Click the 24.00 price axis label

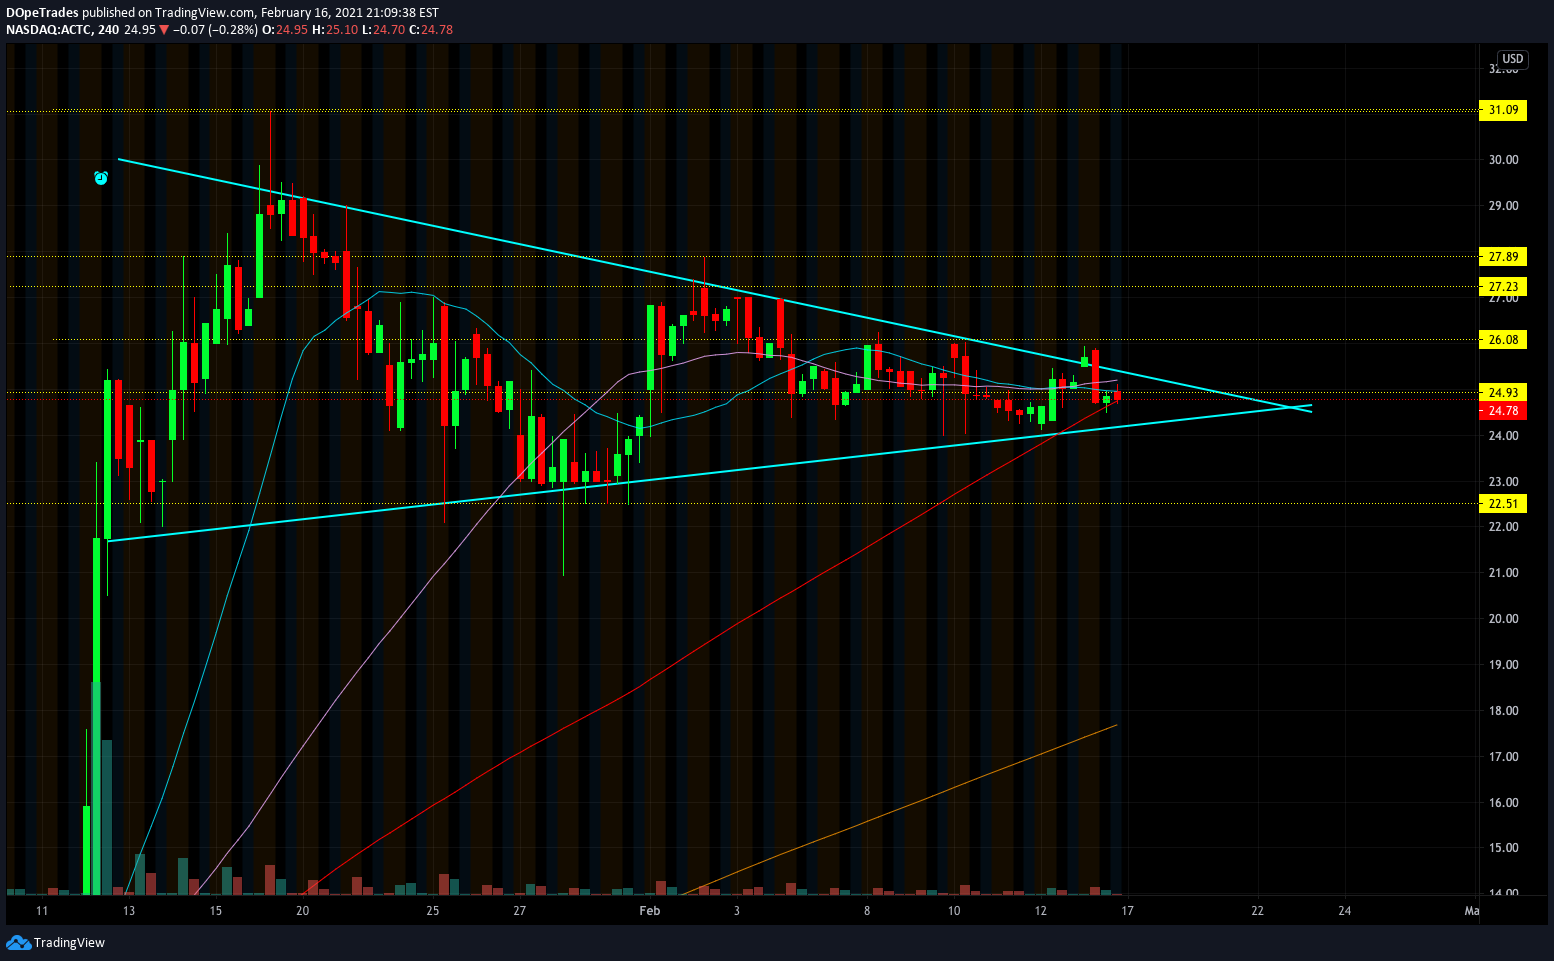click(x=1503, y=436)
